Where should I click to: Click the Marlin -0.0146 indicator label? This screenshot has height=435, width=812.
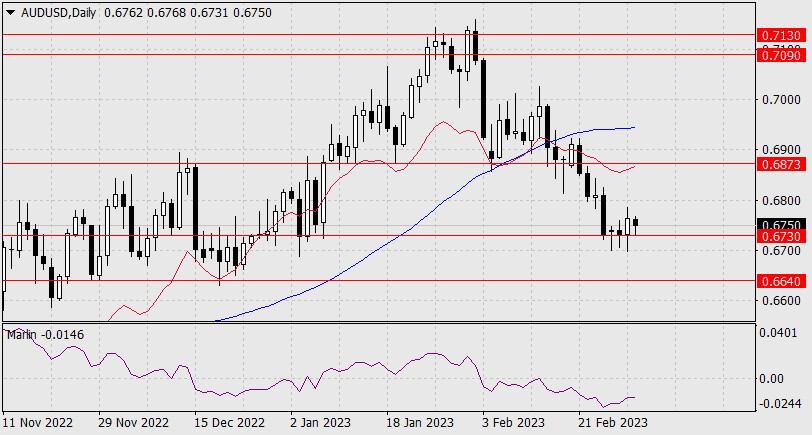pos(45,335)
